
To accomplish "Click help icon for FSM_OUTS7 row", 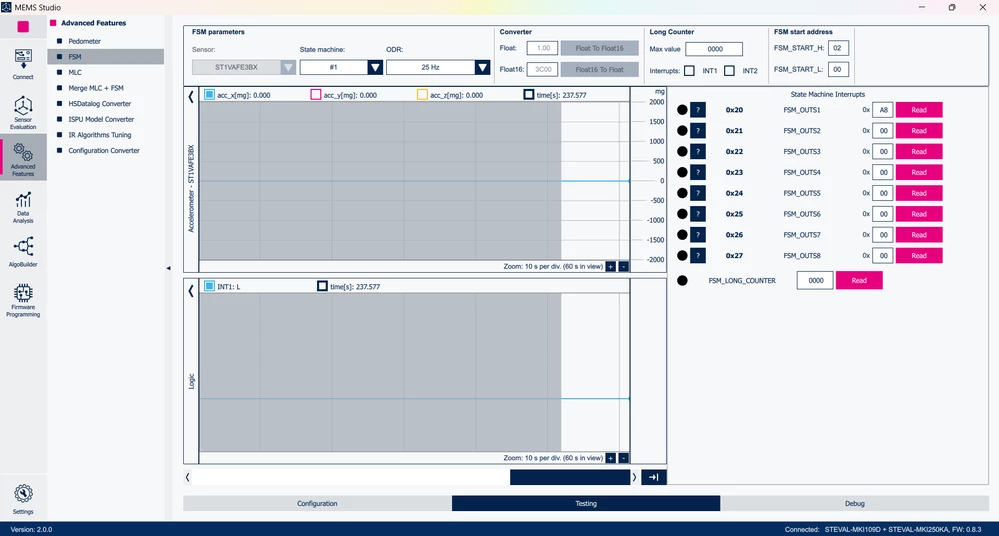I will [698, 235].
